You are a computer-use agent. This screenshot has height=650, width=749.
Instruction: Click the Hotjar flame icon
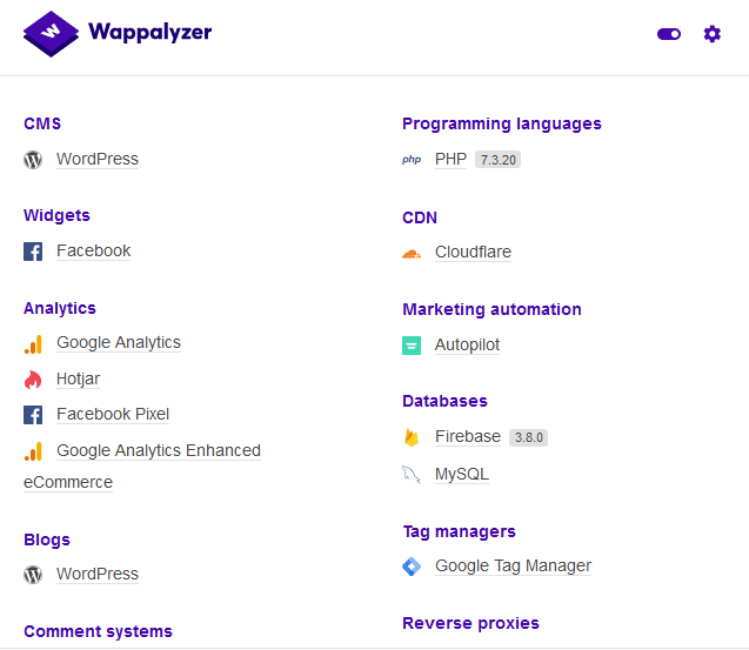click(x=33, y=379)
